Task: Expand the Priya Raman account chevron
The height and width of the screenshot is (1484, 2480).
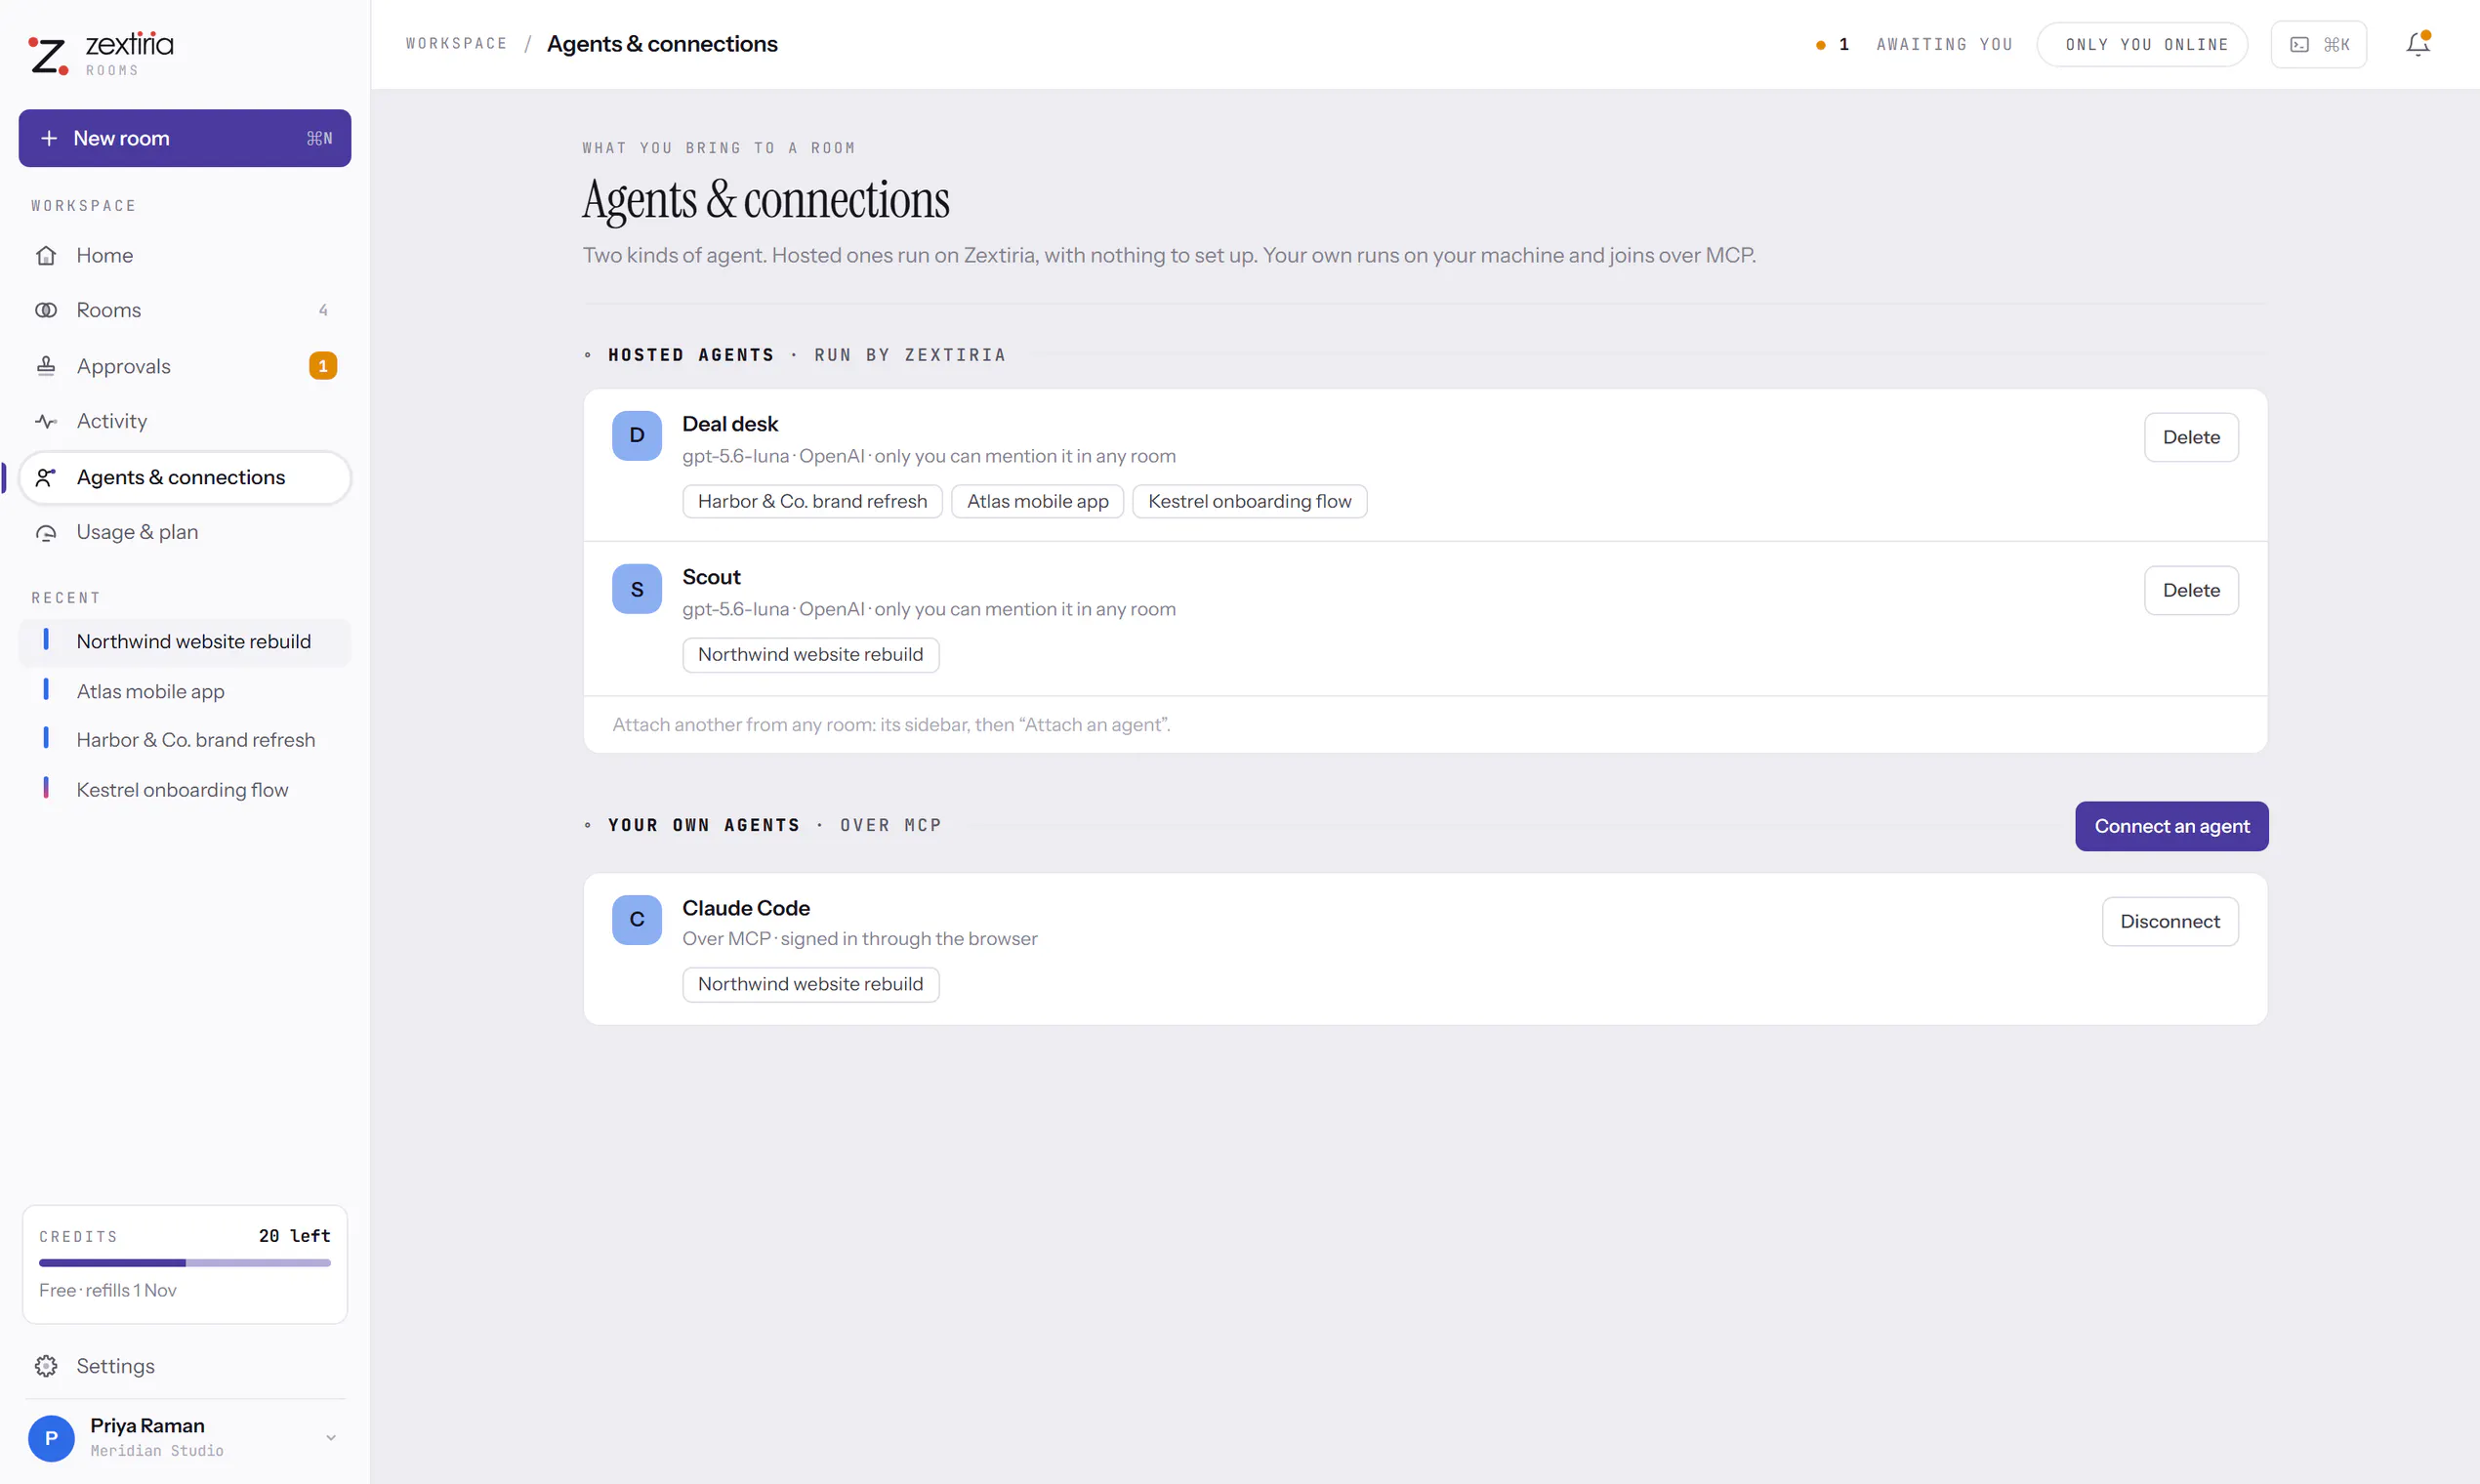Action: (331, 1438)
